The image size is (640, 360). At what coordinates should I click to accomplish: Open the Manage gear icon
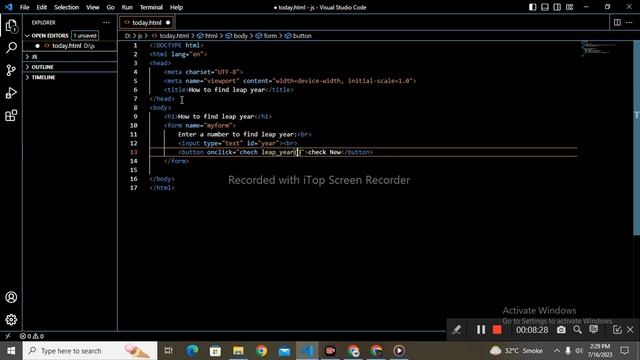point(11,320)
